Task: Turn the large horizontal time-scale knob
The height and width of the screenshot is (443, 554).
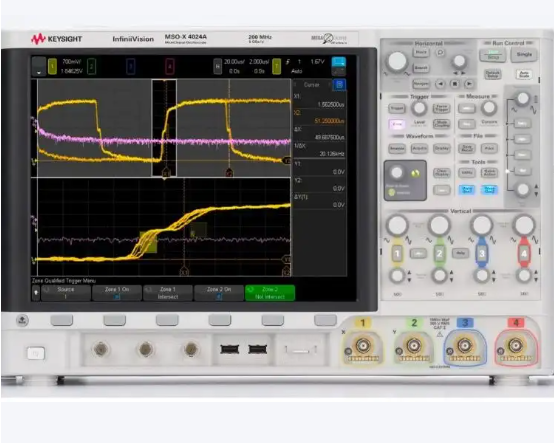Action: (397, 61)
